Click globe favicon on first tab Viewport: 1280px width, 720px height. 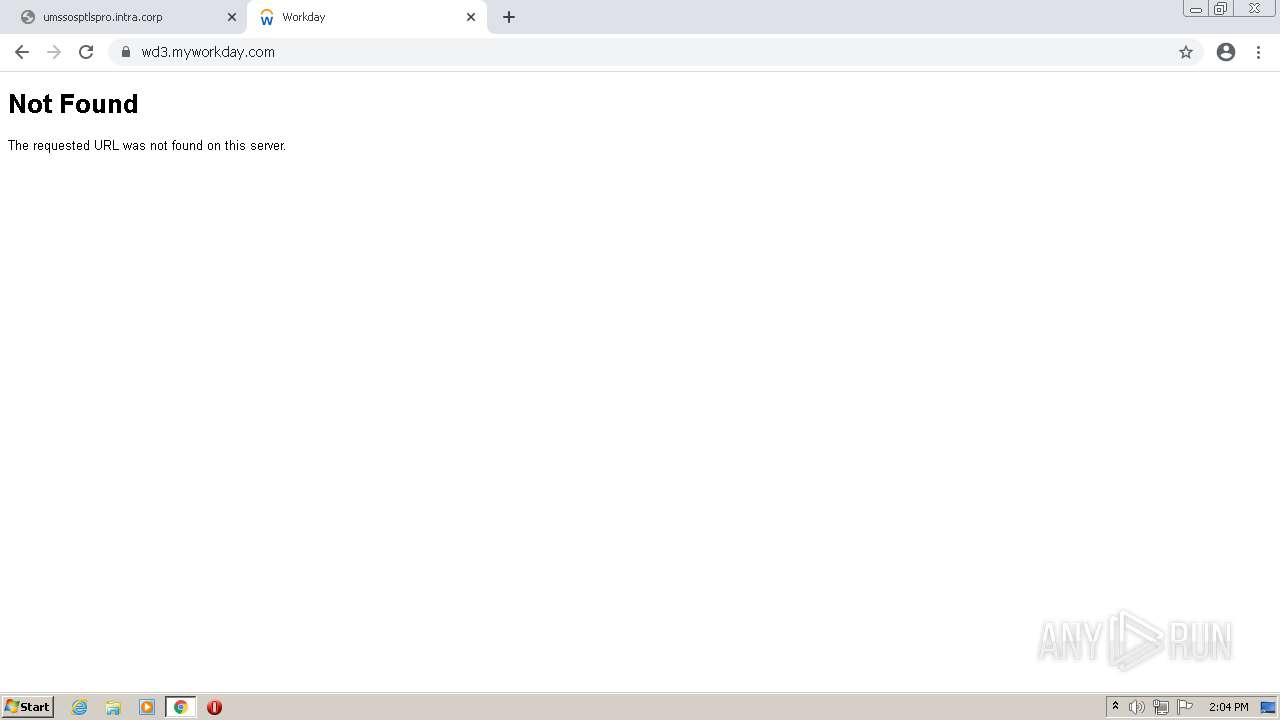28,17
